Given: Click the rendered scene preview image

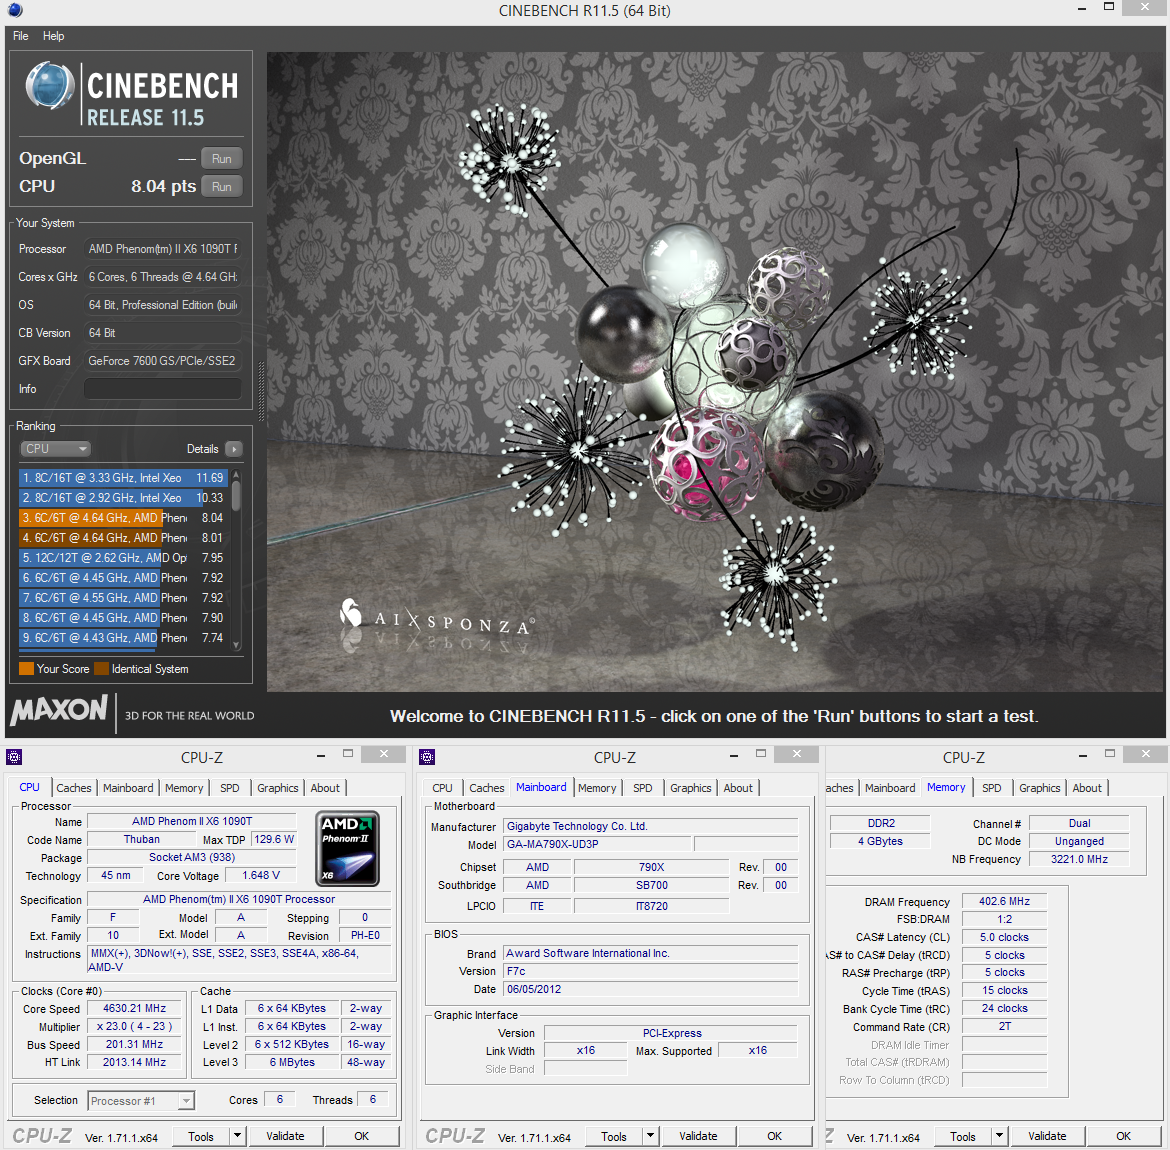Looking at the screenshot, I should click(715, 371).
